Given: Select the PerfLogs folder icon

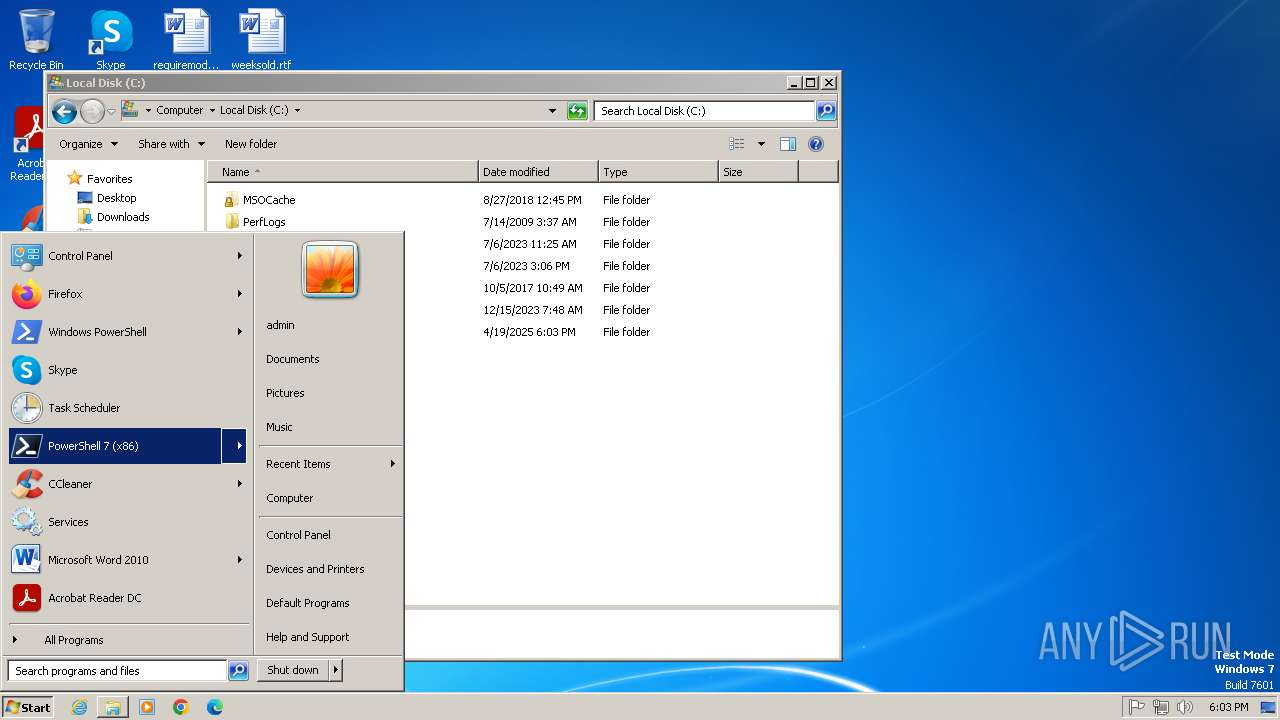Looking at the screenshot, I should coord(231,222).
